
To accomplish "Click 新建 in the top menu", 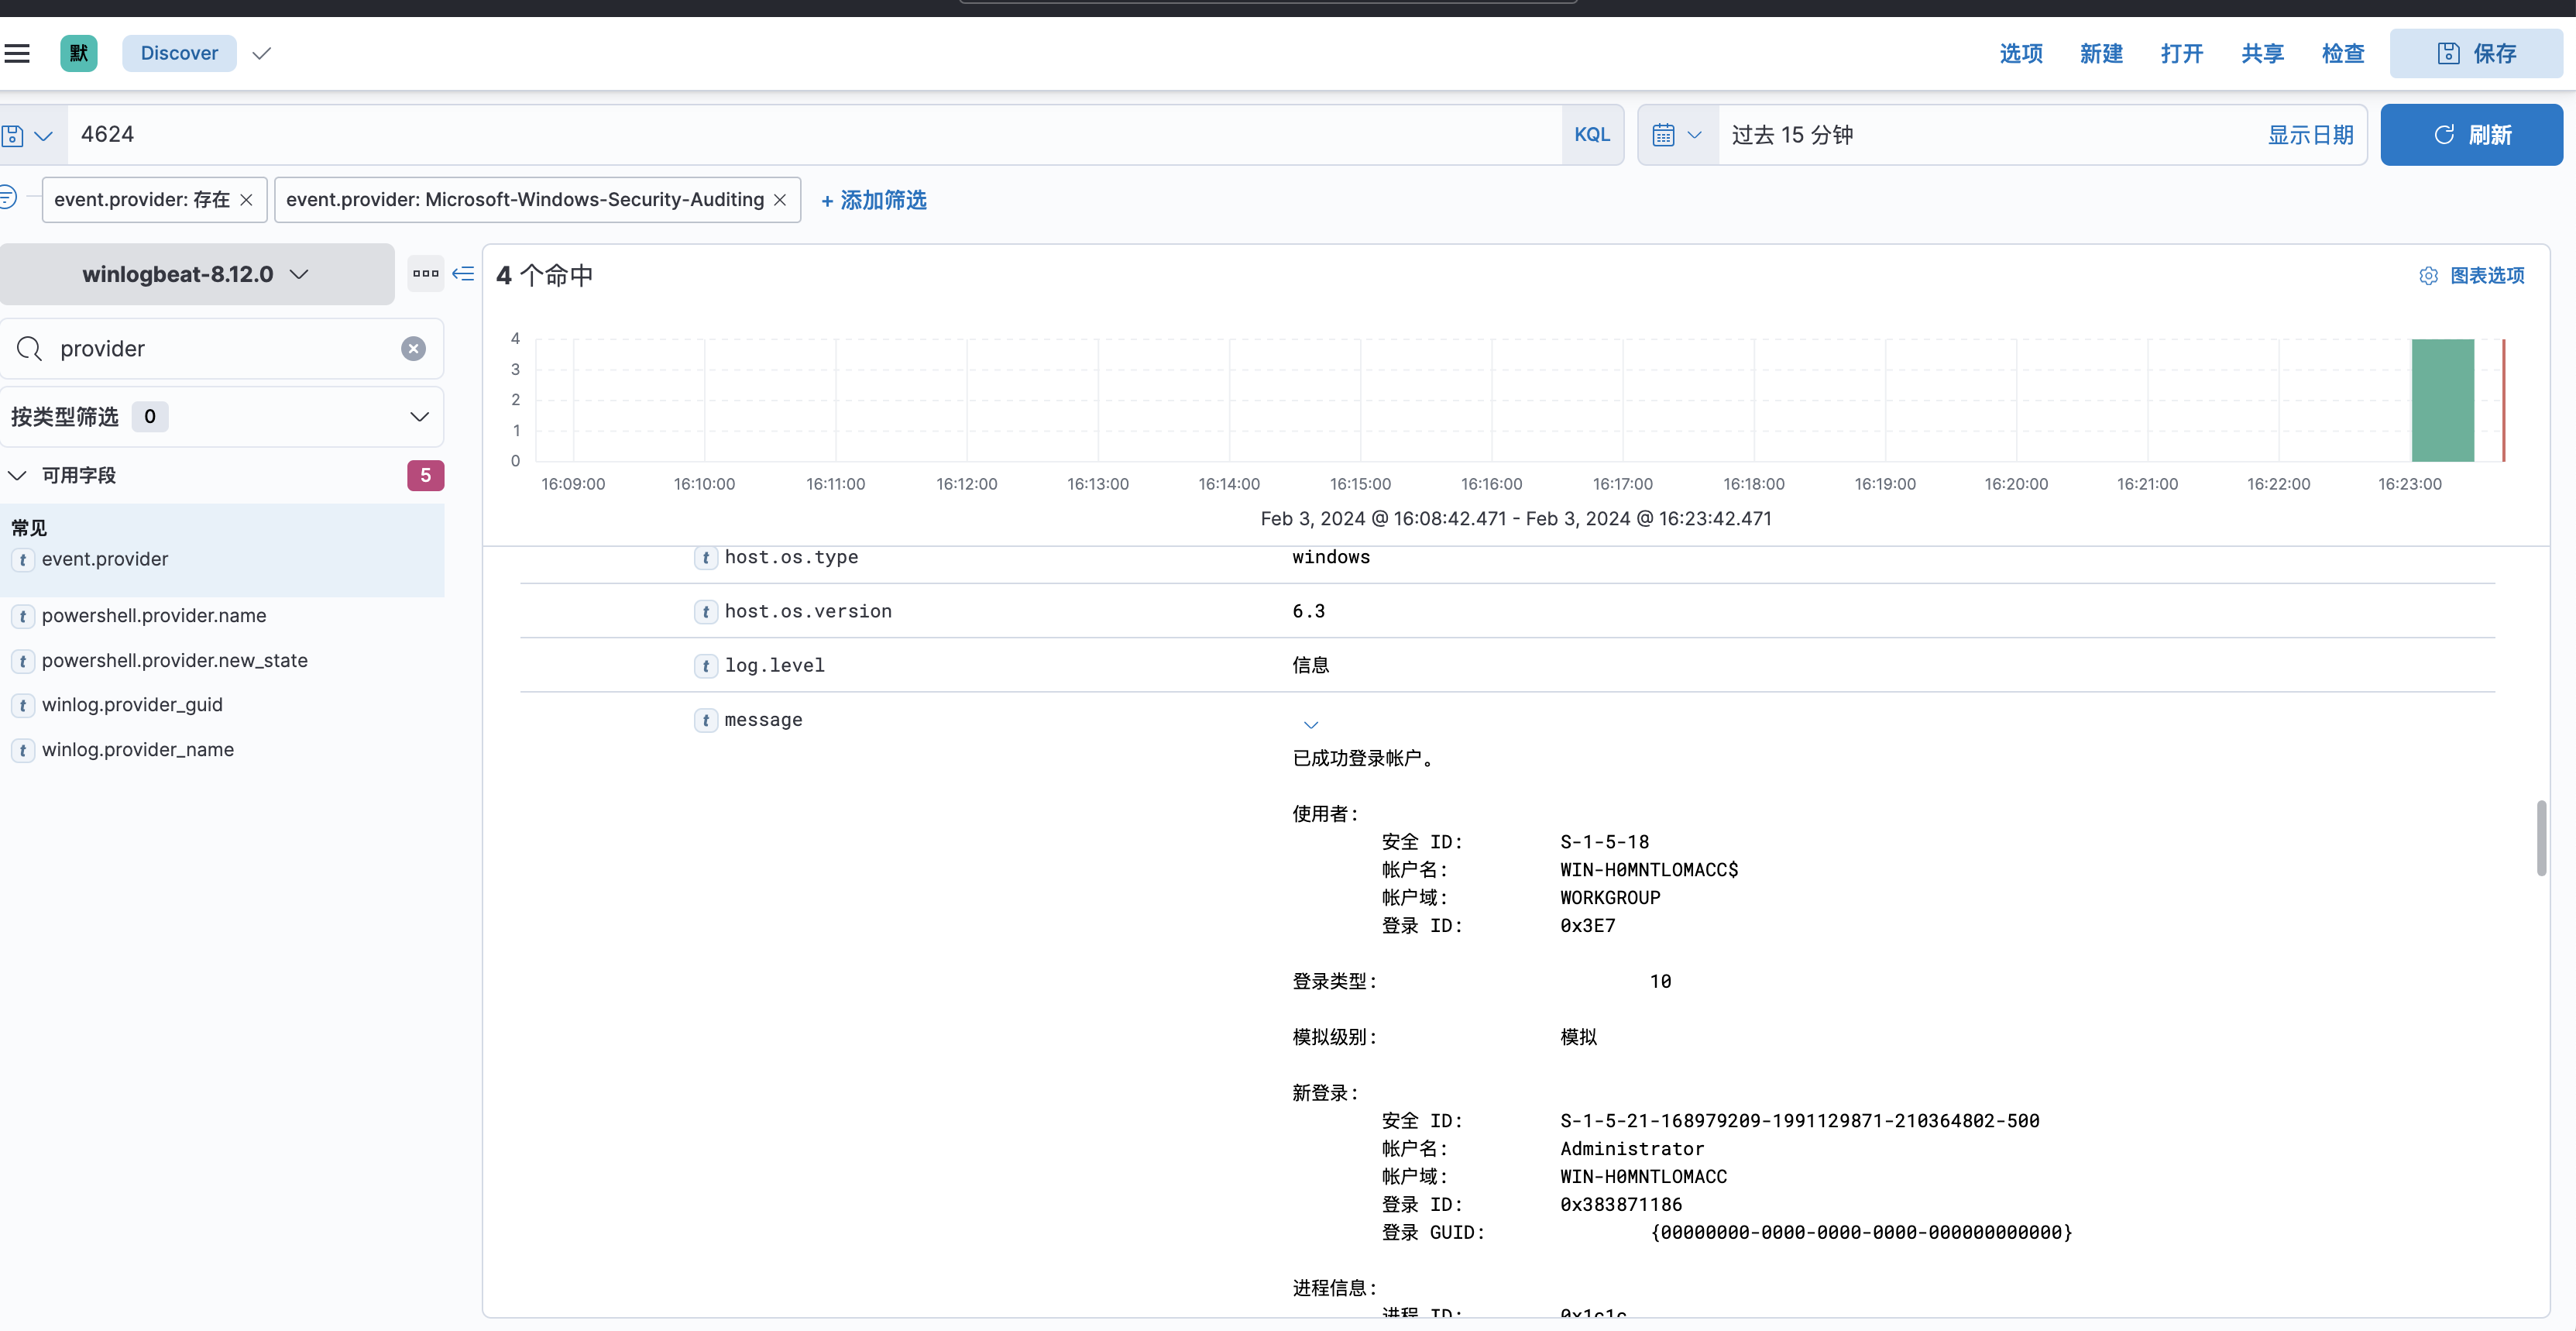I will coord(2101,53).
